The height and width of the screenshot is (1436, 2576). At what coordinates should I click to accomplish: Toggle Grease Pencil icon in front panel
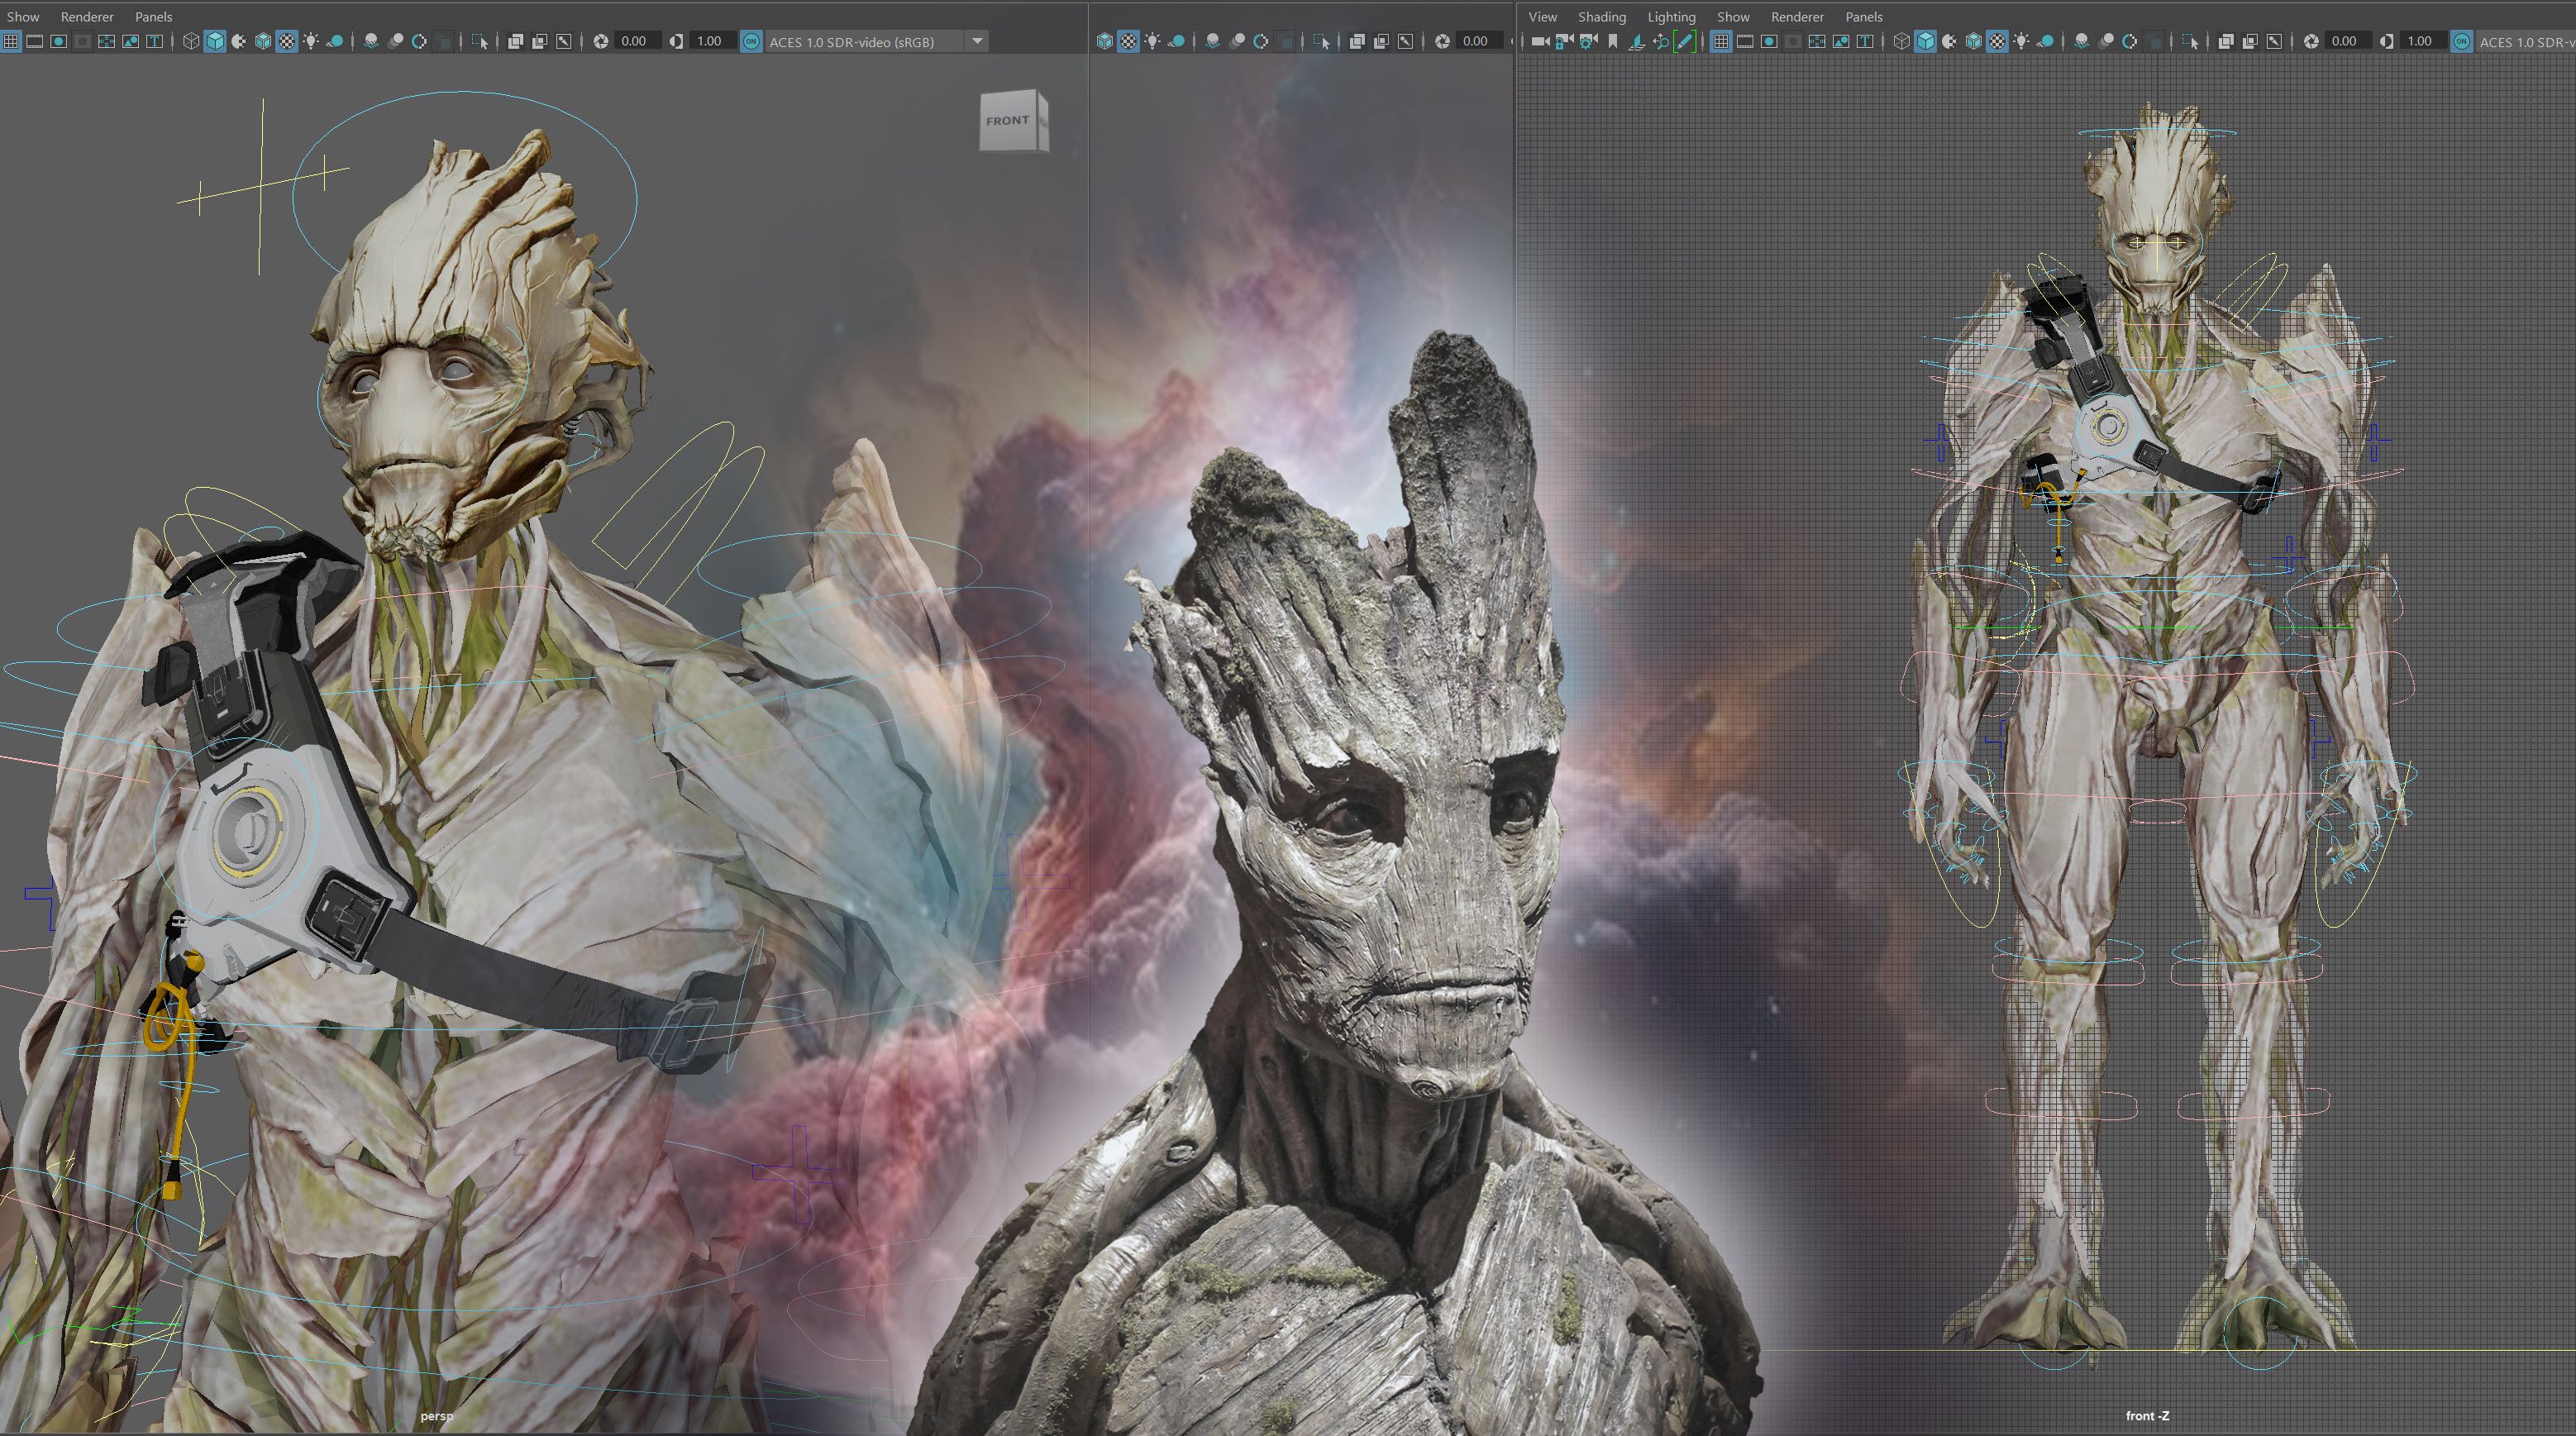1685,41
